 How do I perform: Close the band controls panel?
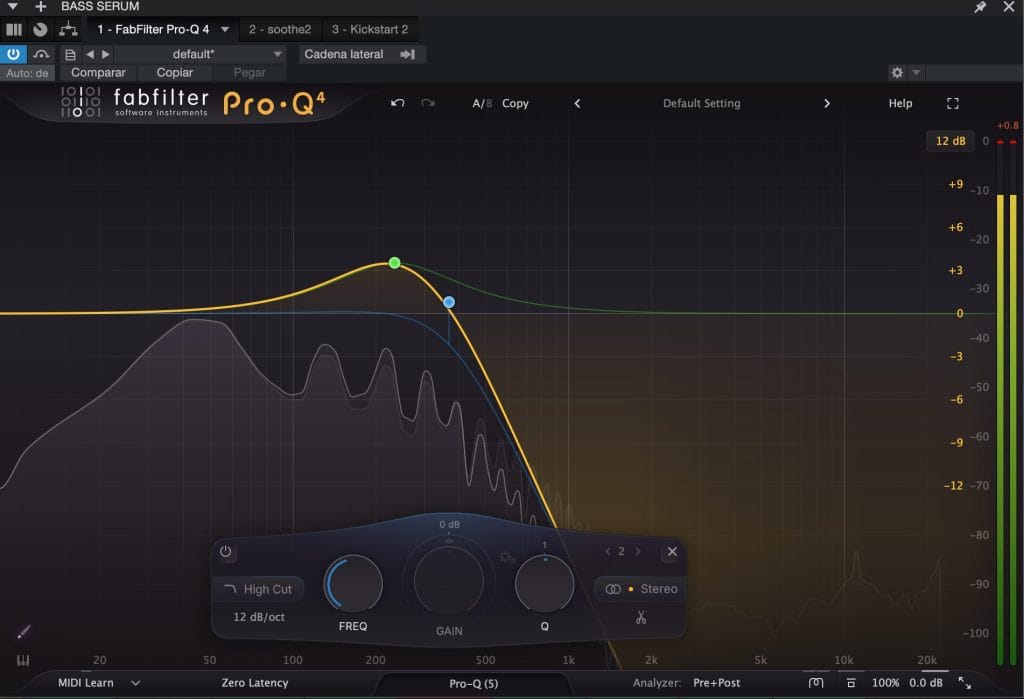pyautogui.click(x=672, y=551)
